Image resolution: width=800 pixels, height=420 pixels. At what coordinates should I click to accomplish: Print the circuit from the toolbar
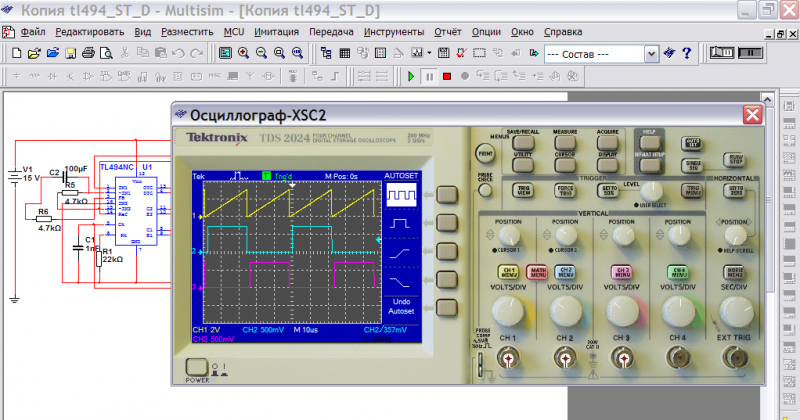[88, 53]
